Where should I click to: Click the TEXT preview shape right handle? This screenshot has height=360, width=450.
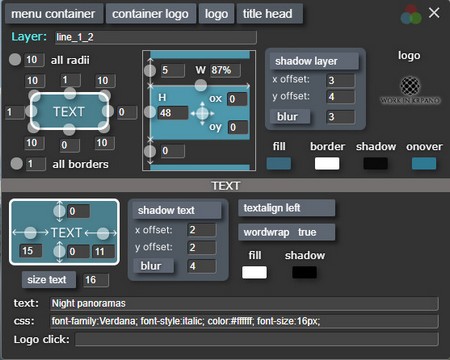pos(108,111)
